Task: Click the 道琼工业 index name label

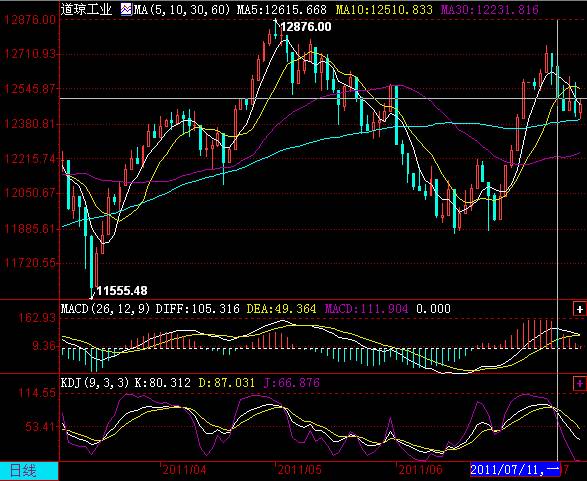Action: (86, 9)
